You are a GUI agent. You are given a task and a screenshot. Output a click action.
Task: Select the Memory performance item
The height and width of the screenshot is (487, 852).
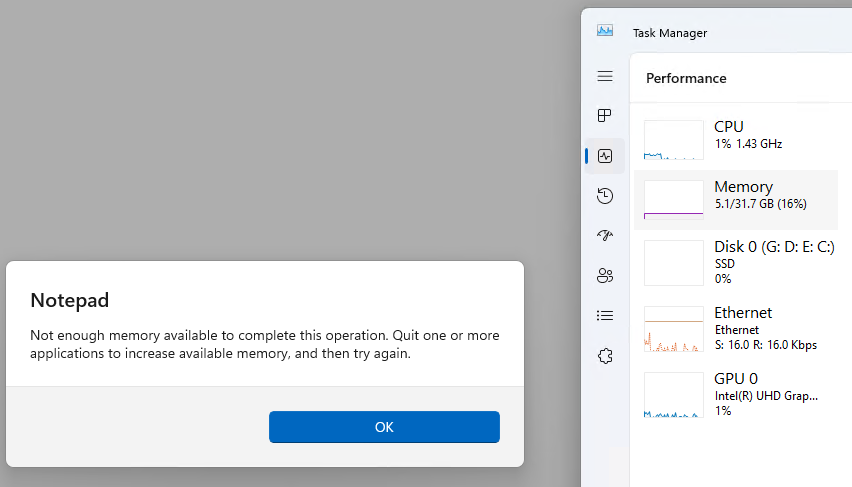tap(760, 195)
